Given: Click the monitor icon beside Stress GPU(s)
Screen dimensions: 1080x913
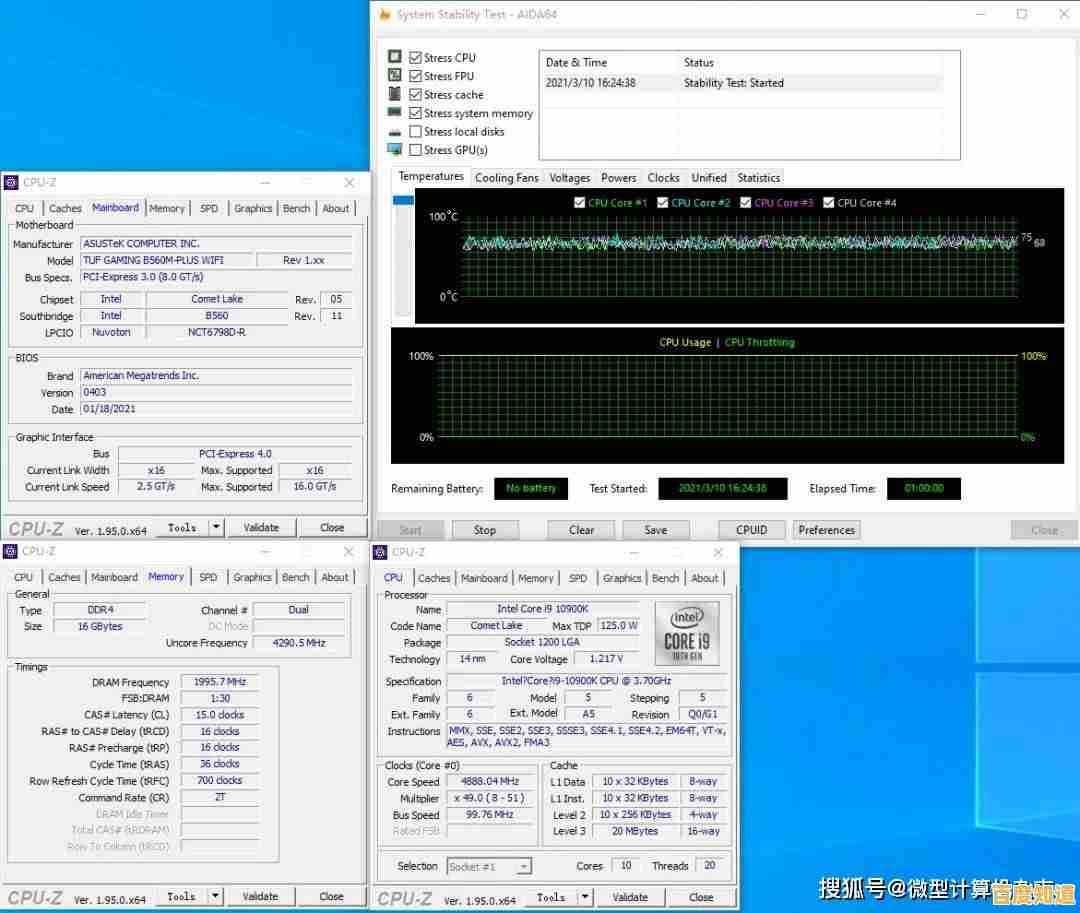Looking at the screenshot, I should [395, 150].
